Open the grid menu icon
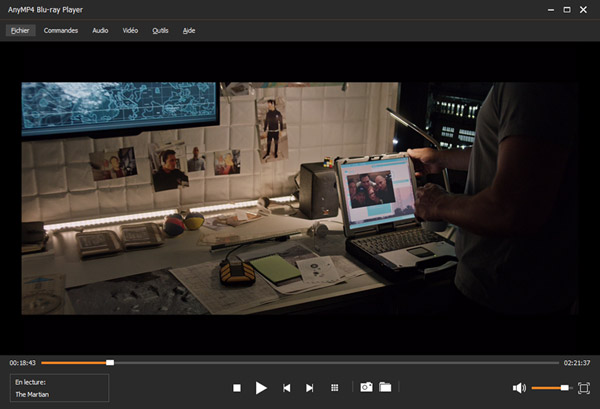 click(x=335, y=387)
